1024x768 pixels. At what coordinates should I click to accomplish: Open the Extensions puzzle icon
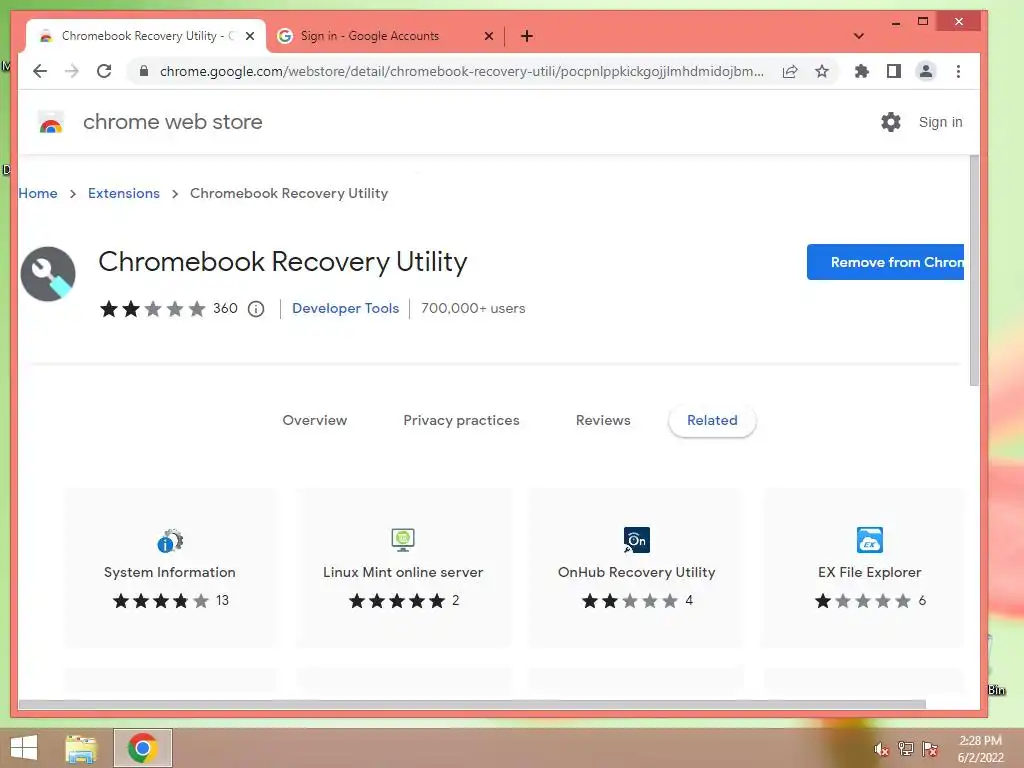pyautogui.click(x=861, y=71)
